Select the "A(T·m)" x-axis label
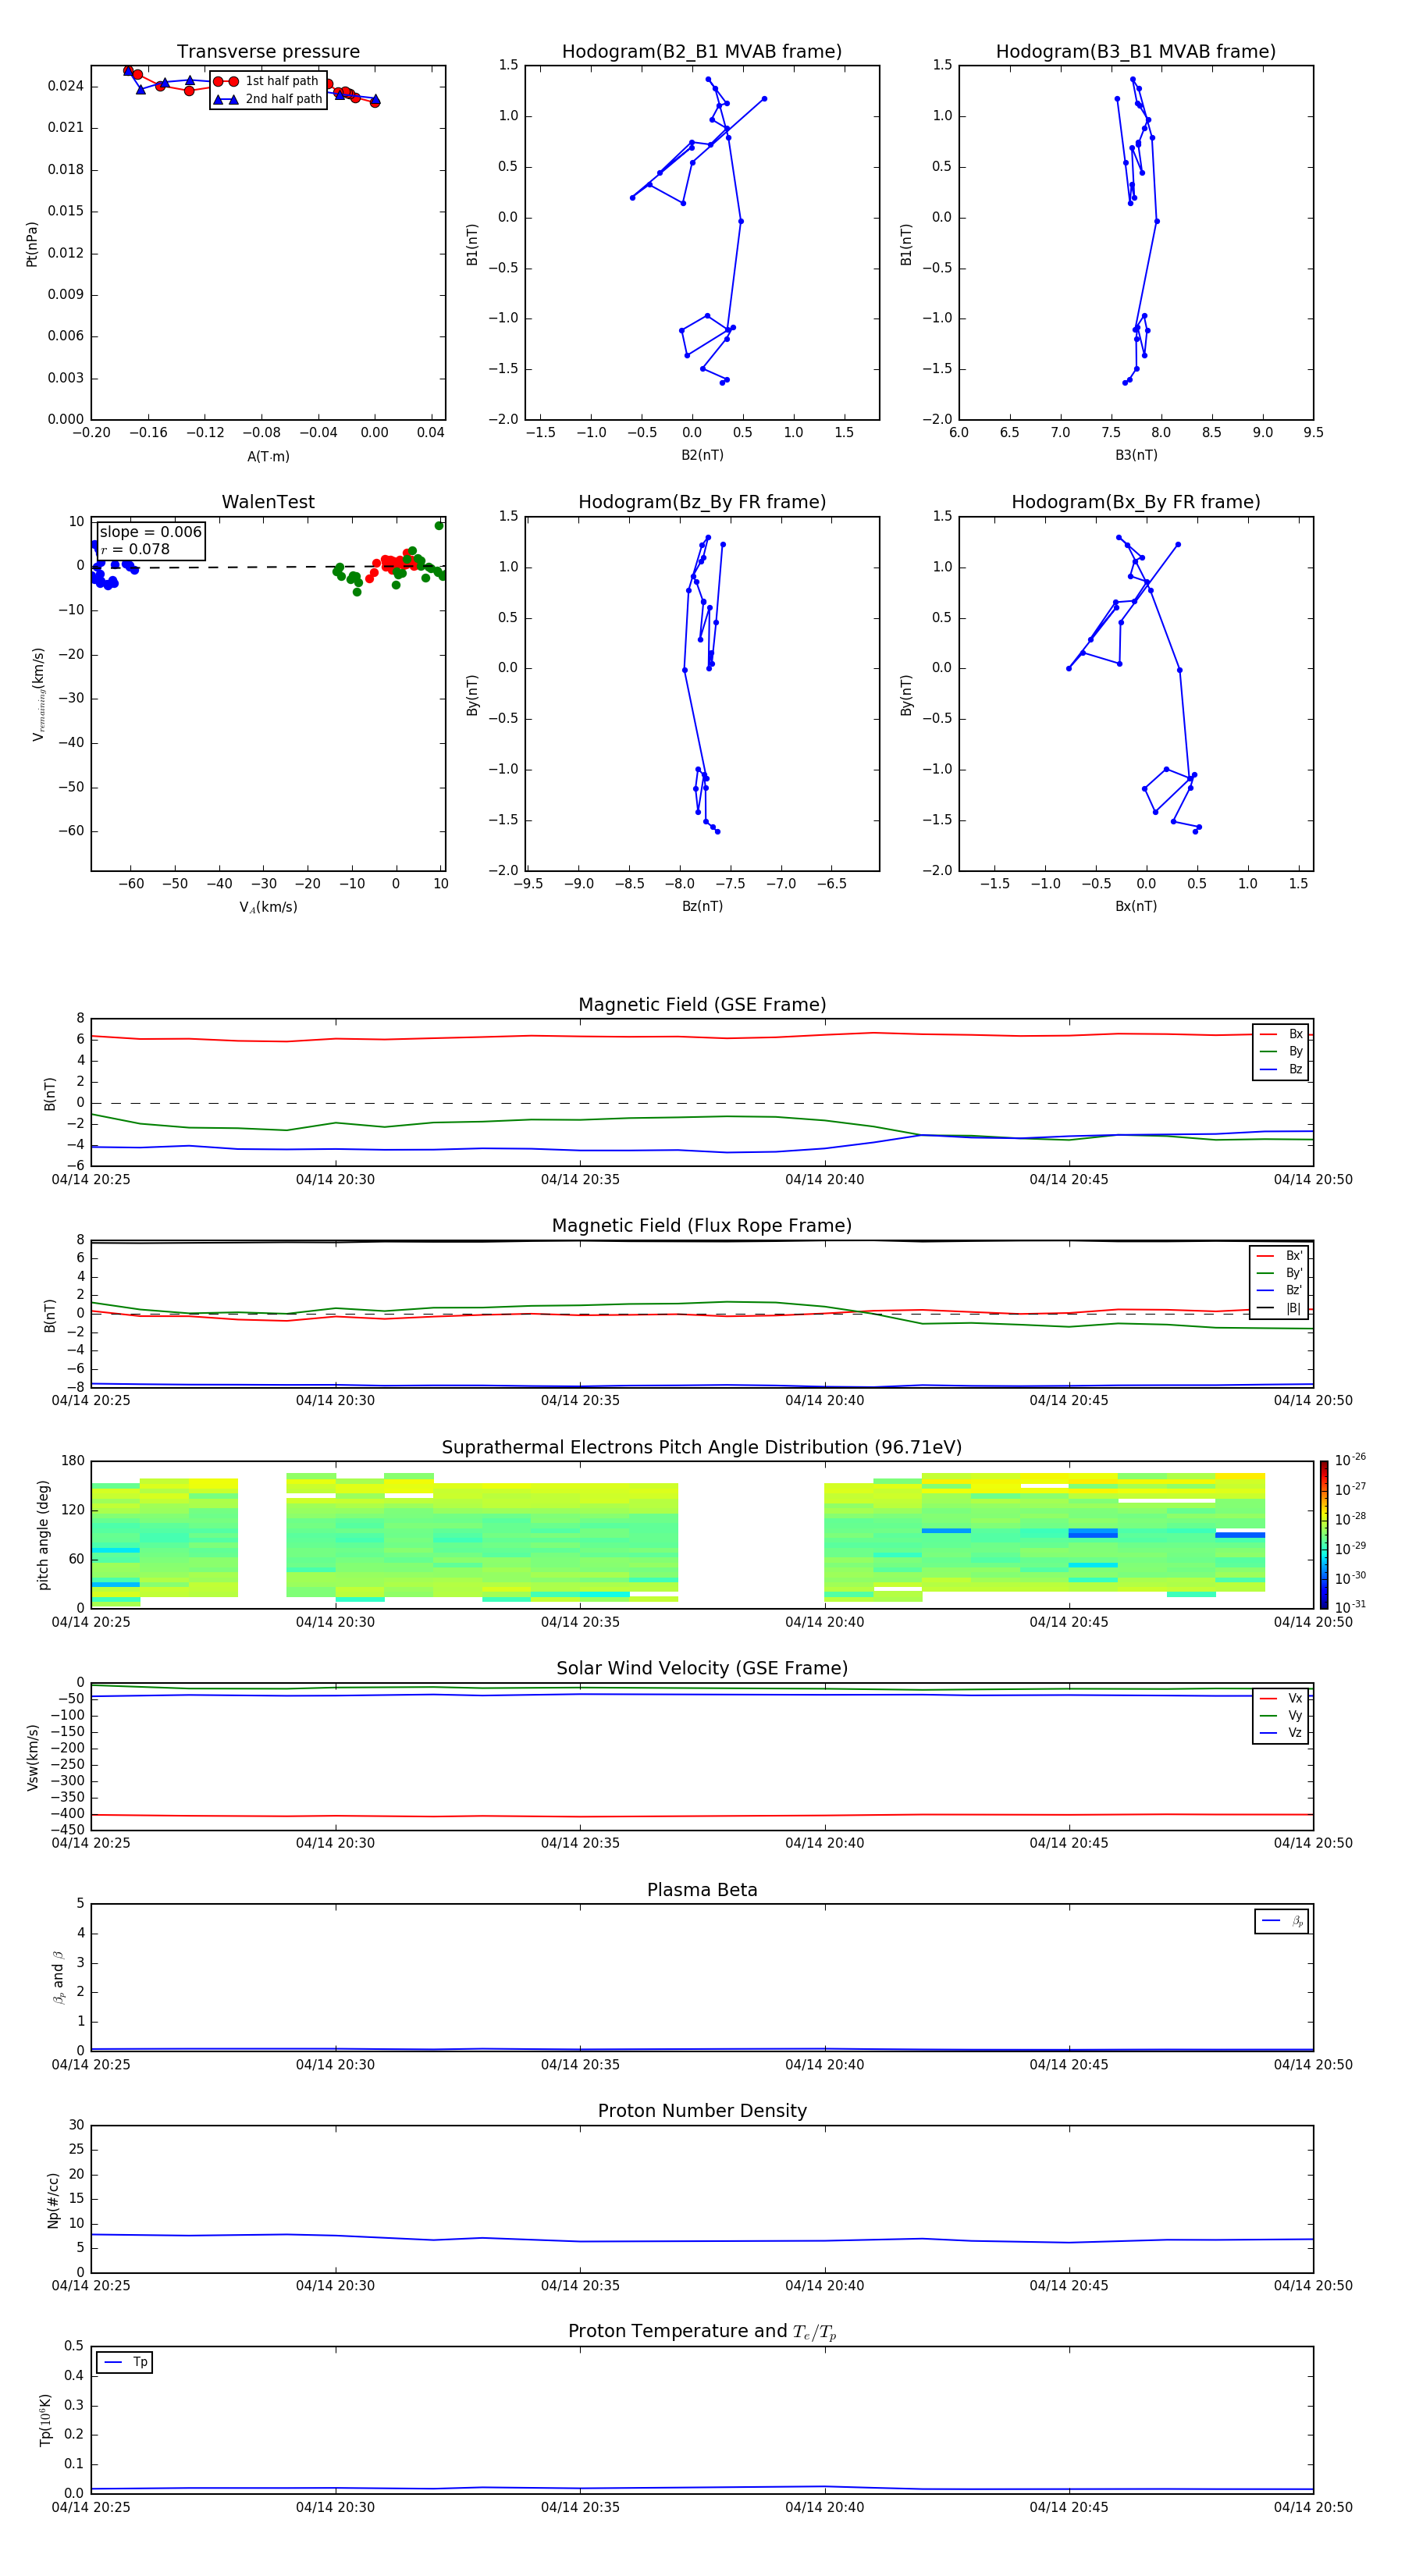This screenshot has height=2576, width=1405. [x=268, y=457]
